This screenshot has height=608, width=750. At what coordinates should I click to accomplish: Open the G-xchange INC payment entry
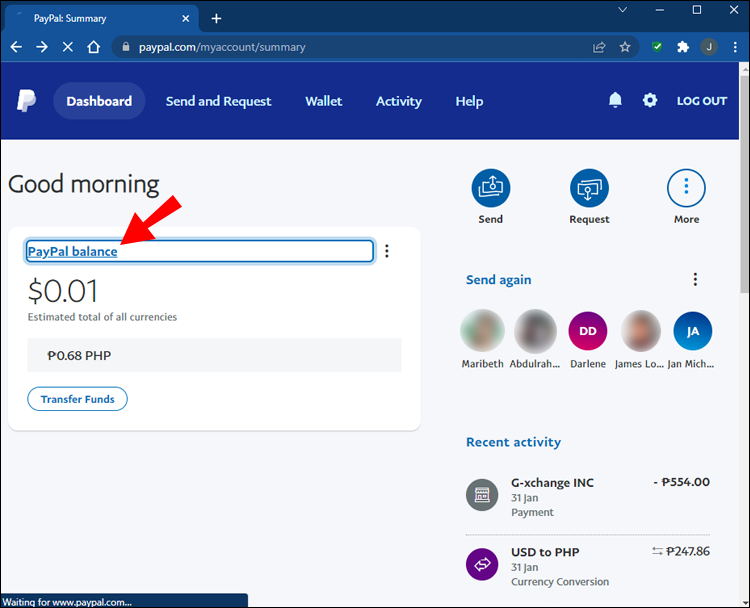click(588, 497)
